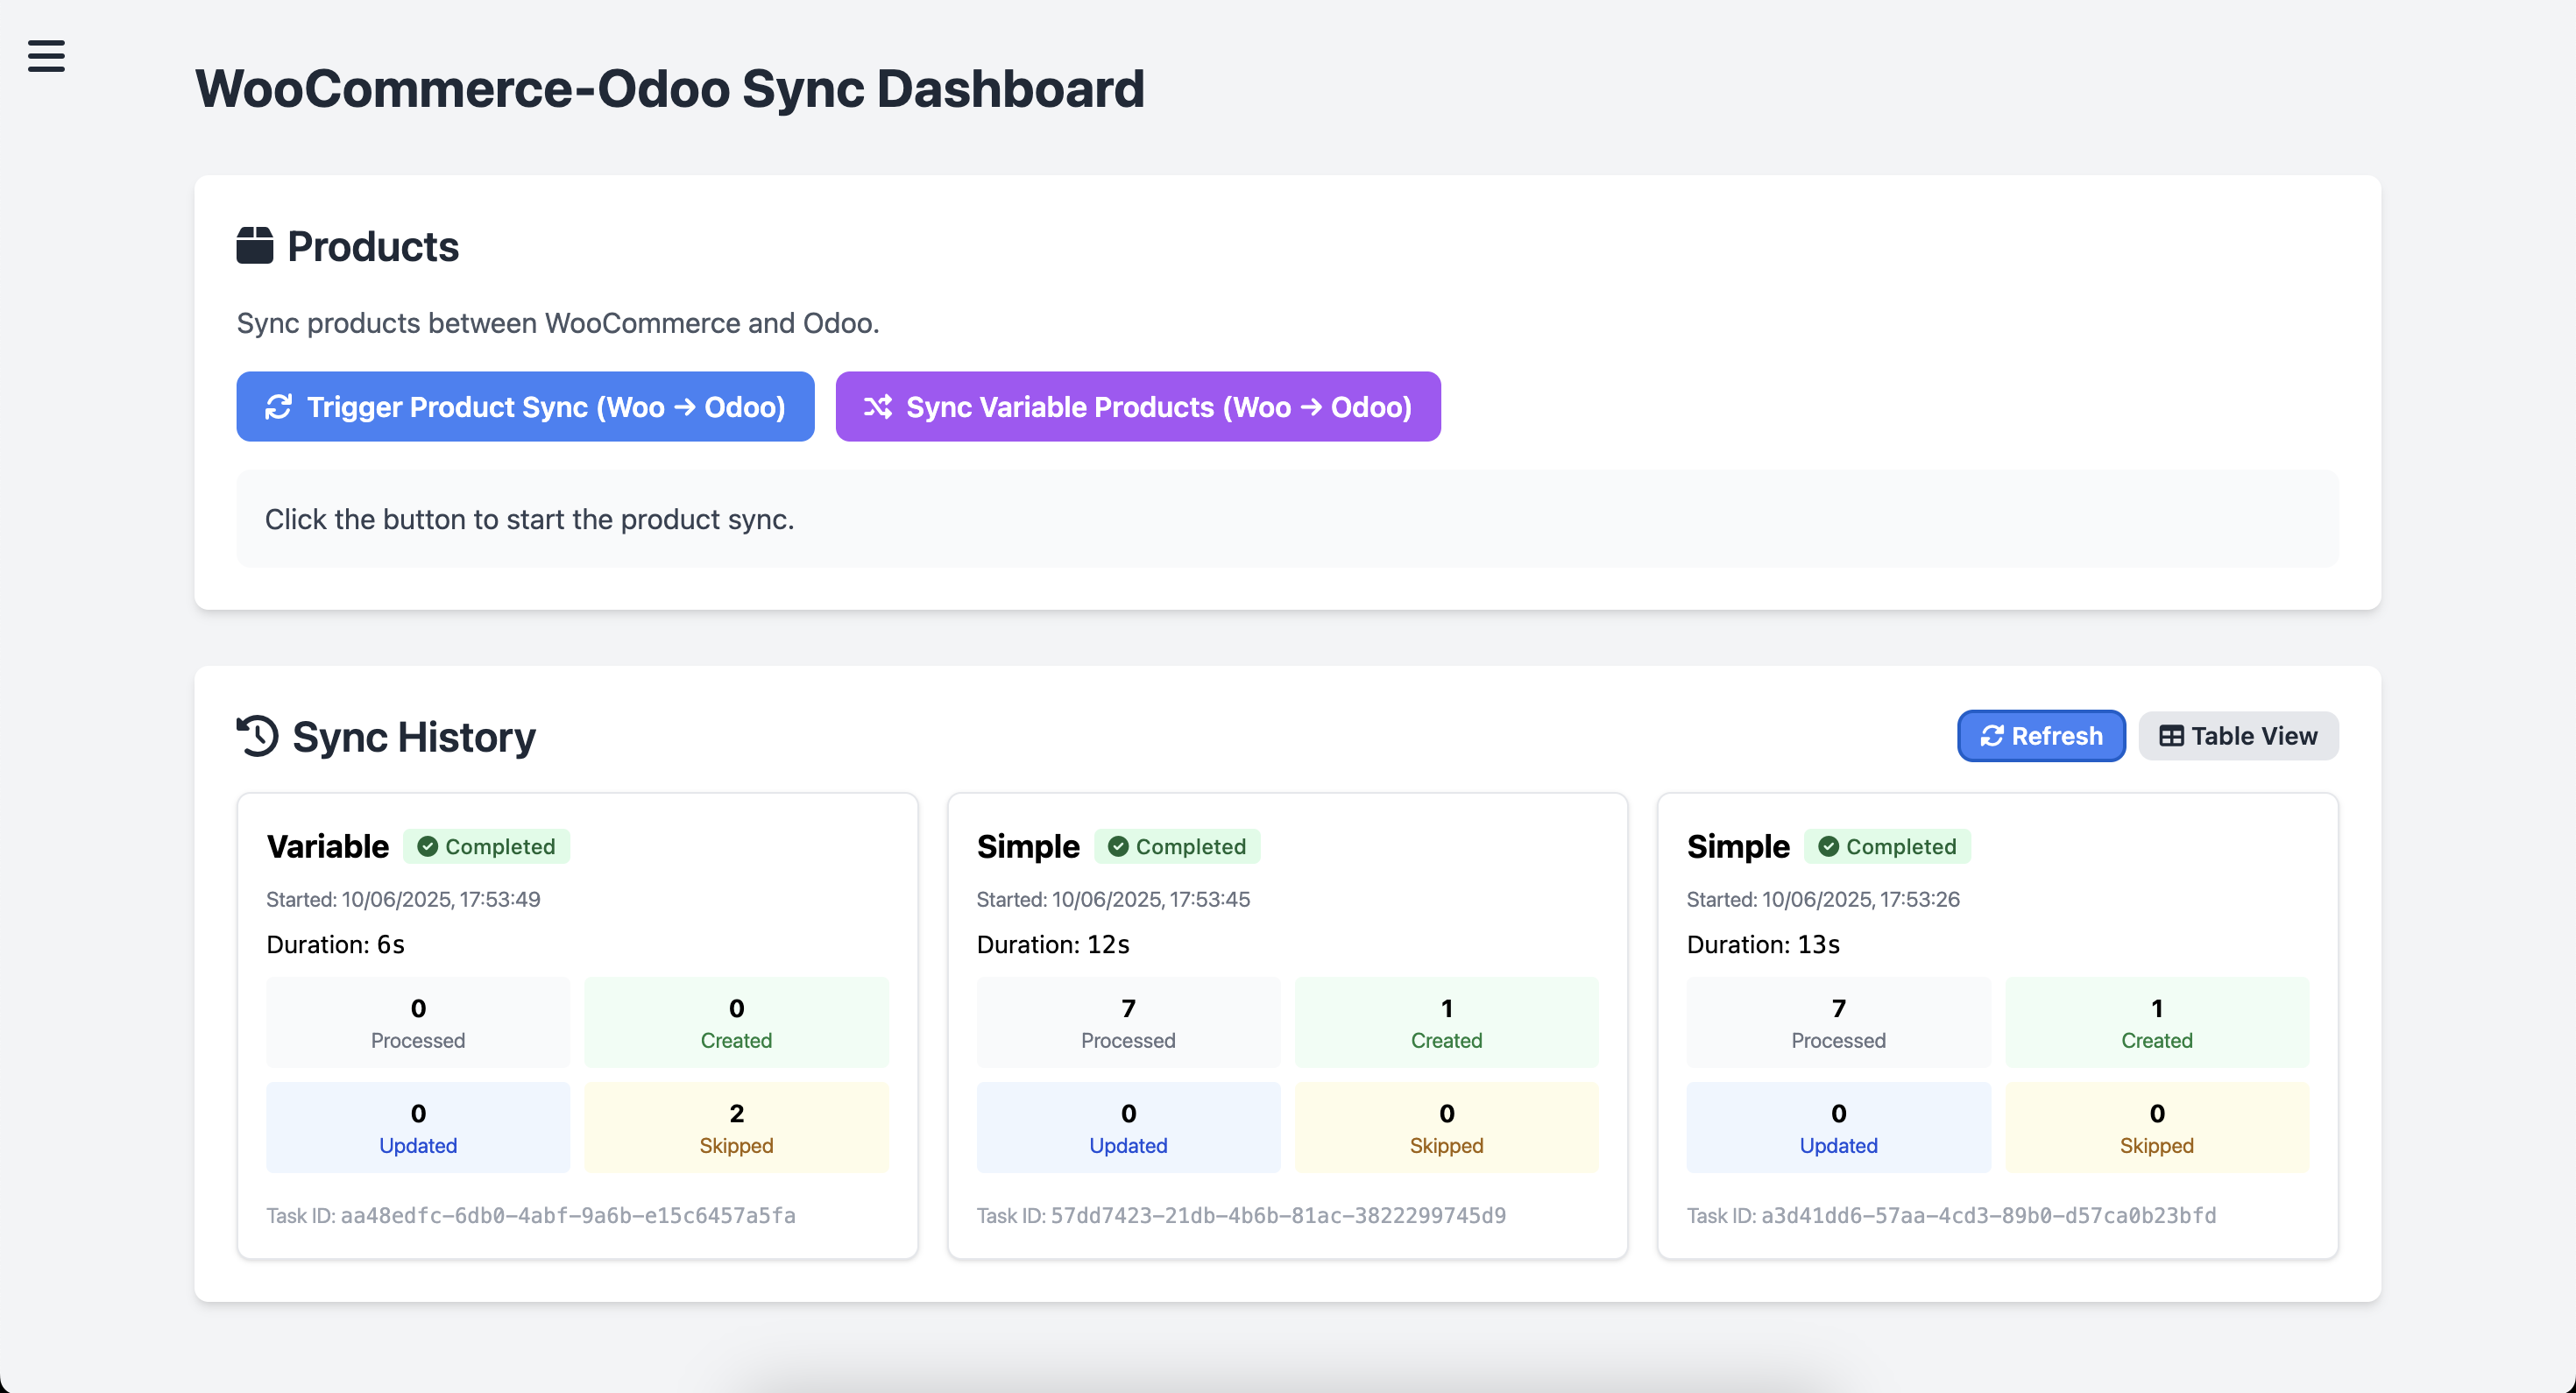Click the Completed badge on Variable card

coord(486,846)
